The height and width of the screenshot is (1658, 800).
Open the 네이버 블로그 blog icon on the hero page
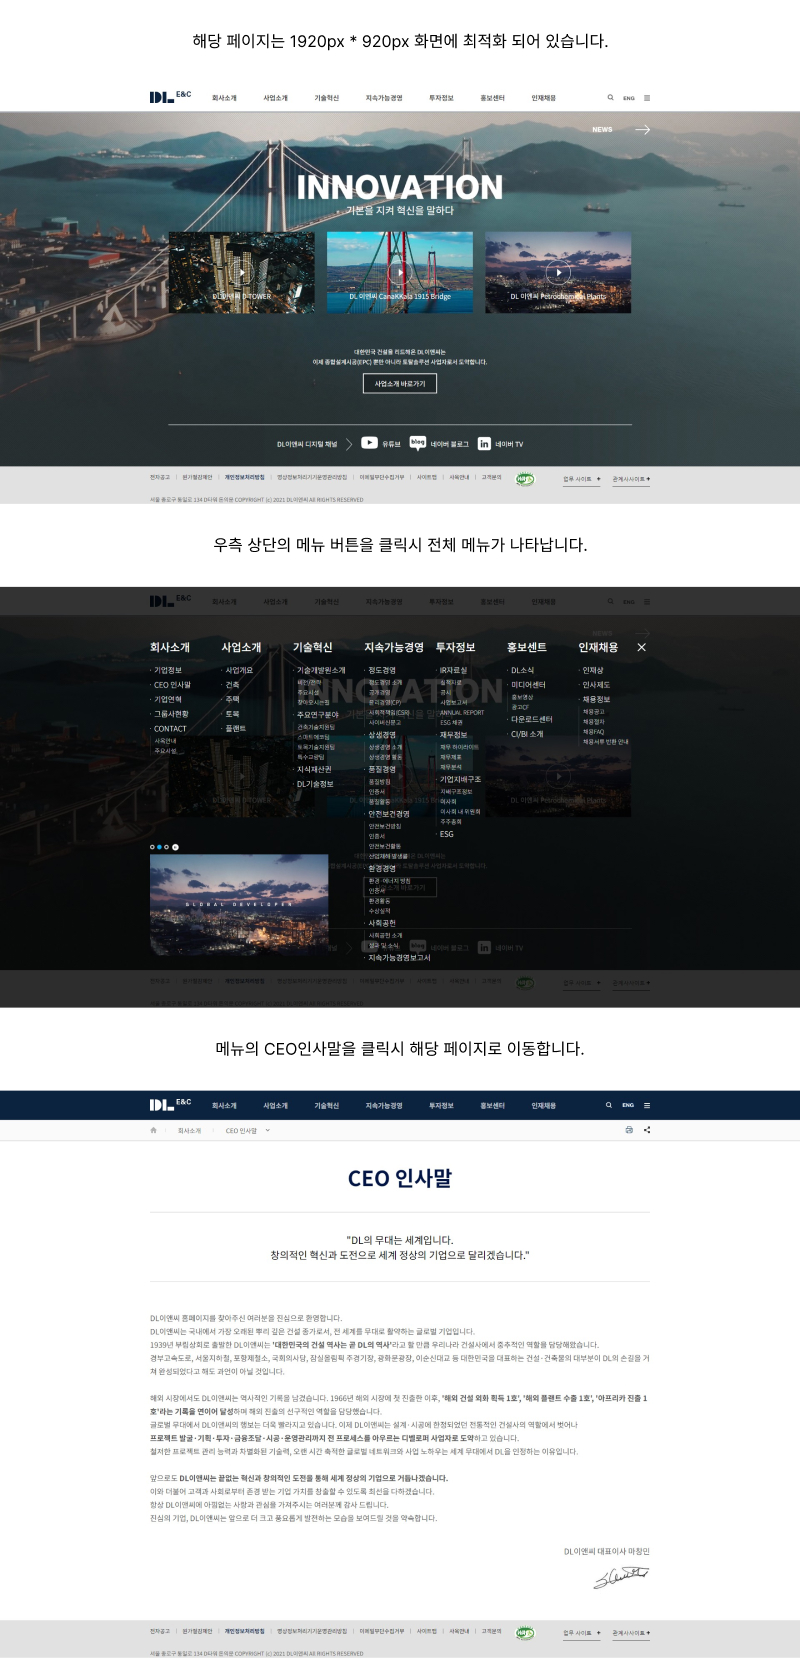click(x=418, y=443)
